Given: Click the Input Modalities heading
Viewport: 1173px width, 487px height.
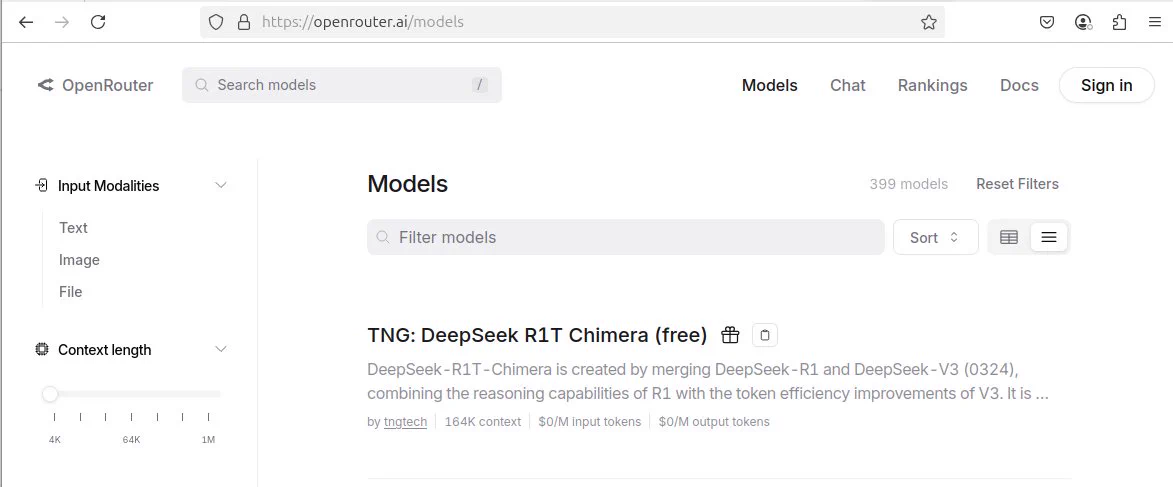Looking at the screenshot, I should [x=108, y=186].
